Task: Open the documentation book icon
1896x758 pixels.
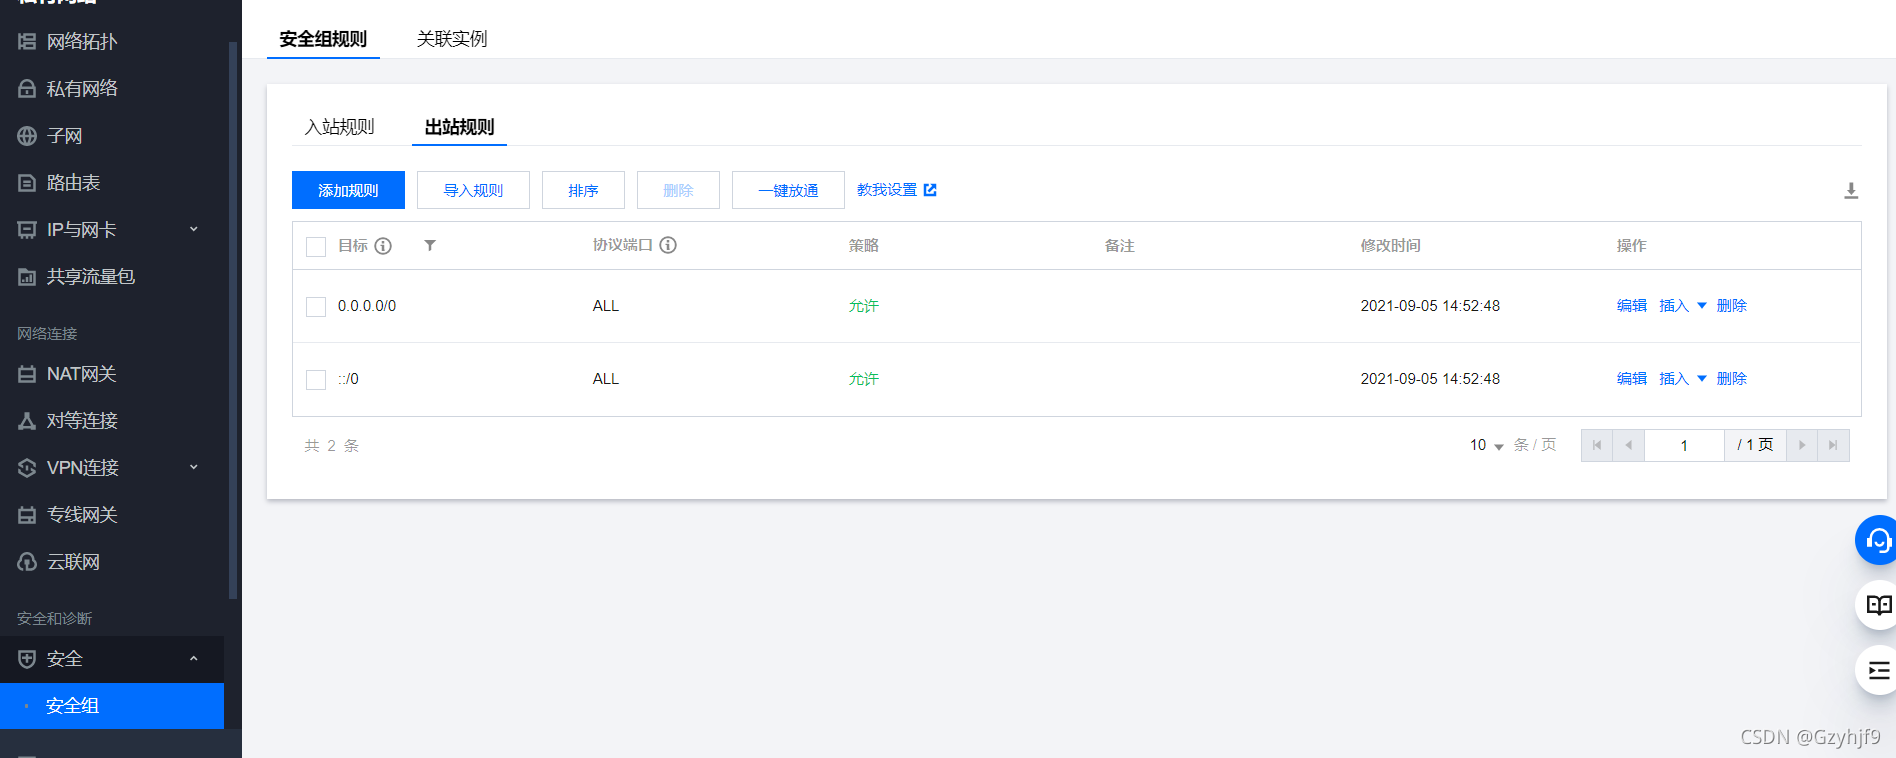Action: (1877, 605)
